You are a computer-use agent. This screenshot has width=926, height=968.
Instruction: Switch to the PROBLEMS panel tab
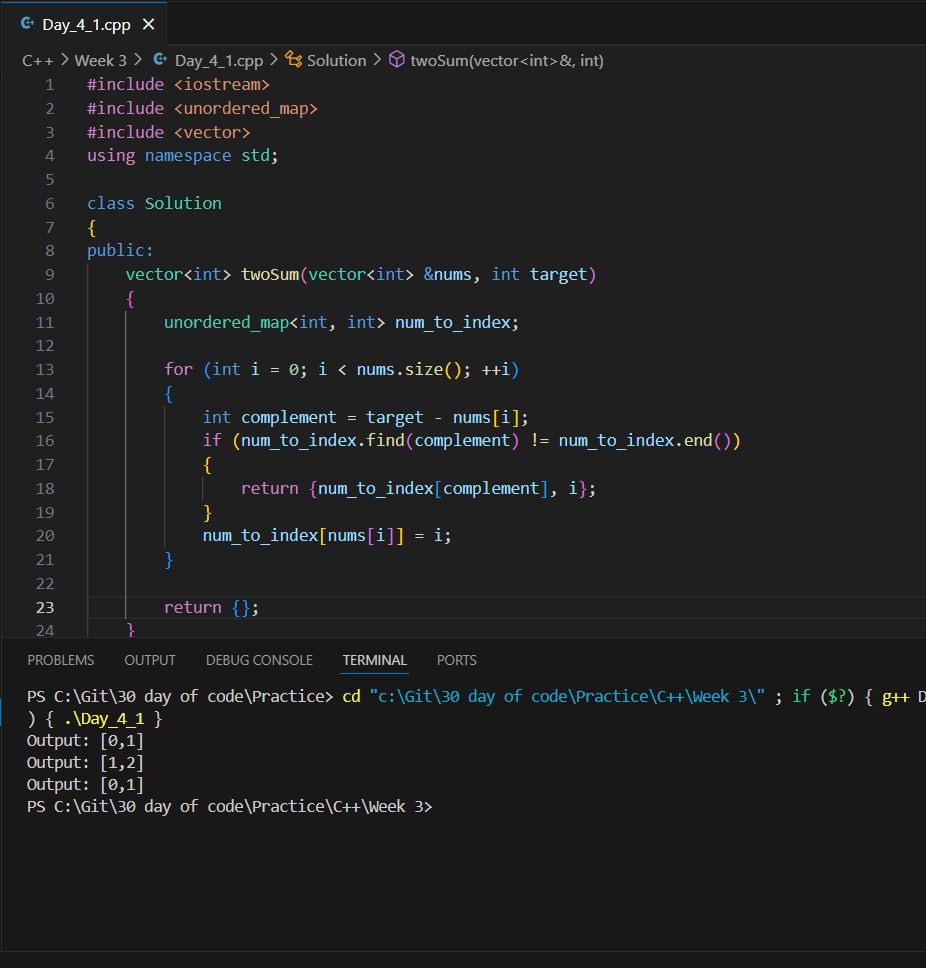(60, 660)
